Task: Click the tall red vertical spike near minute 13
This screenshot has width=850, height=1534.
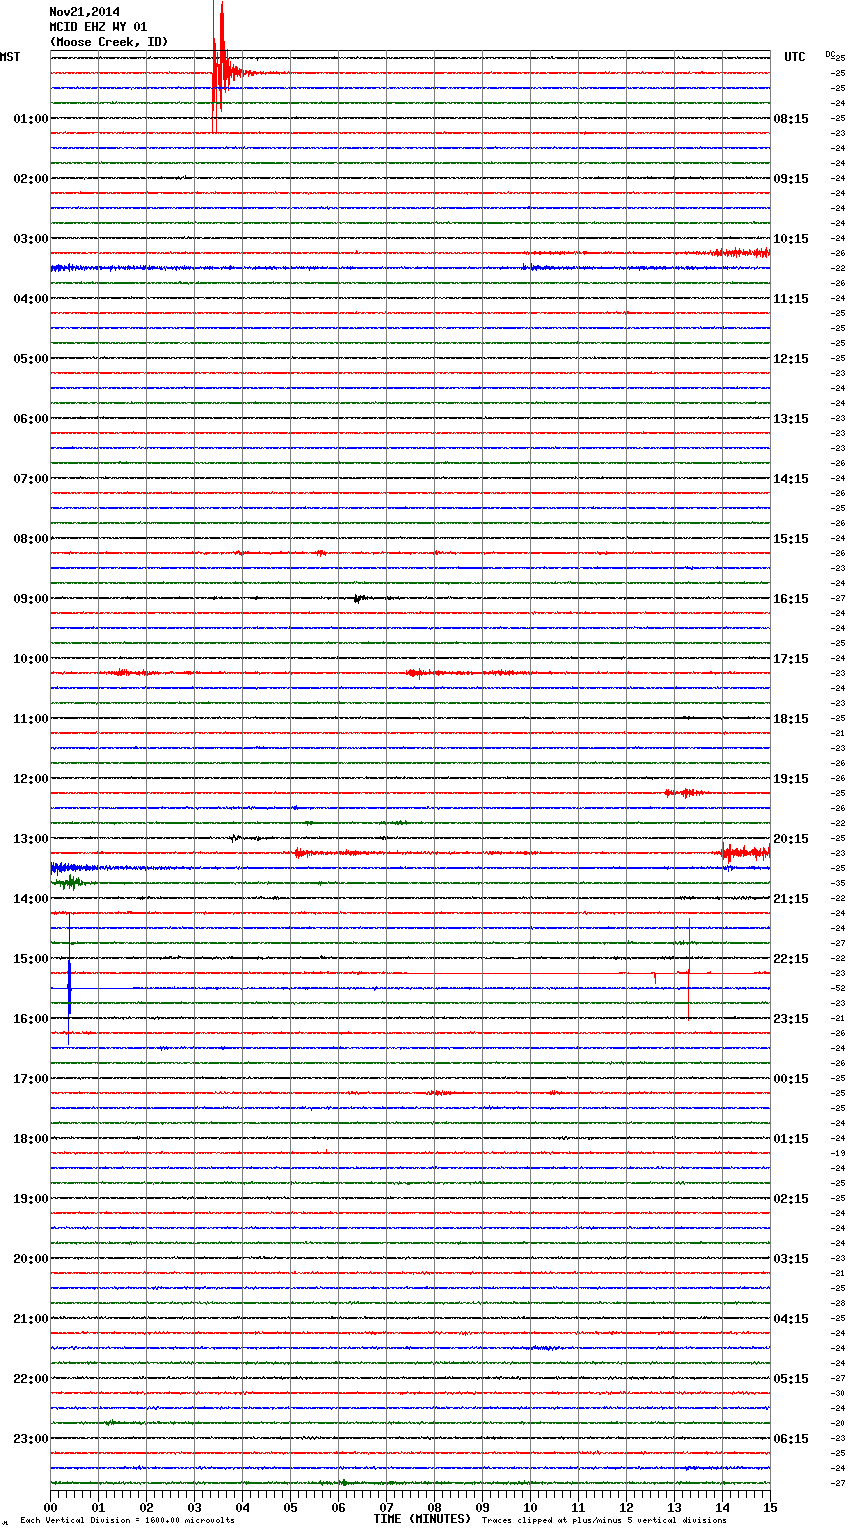Action: click(689, 970)
